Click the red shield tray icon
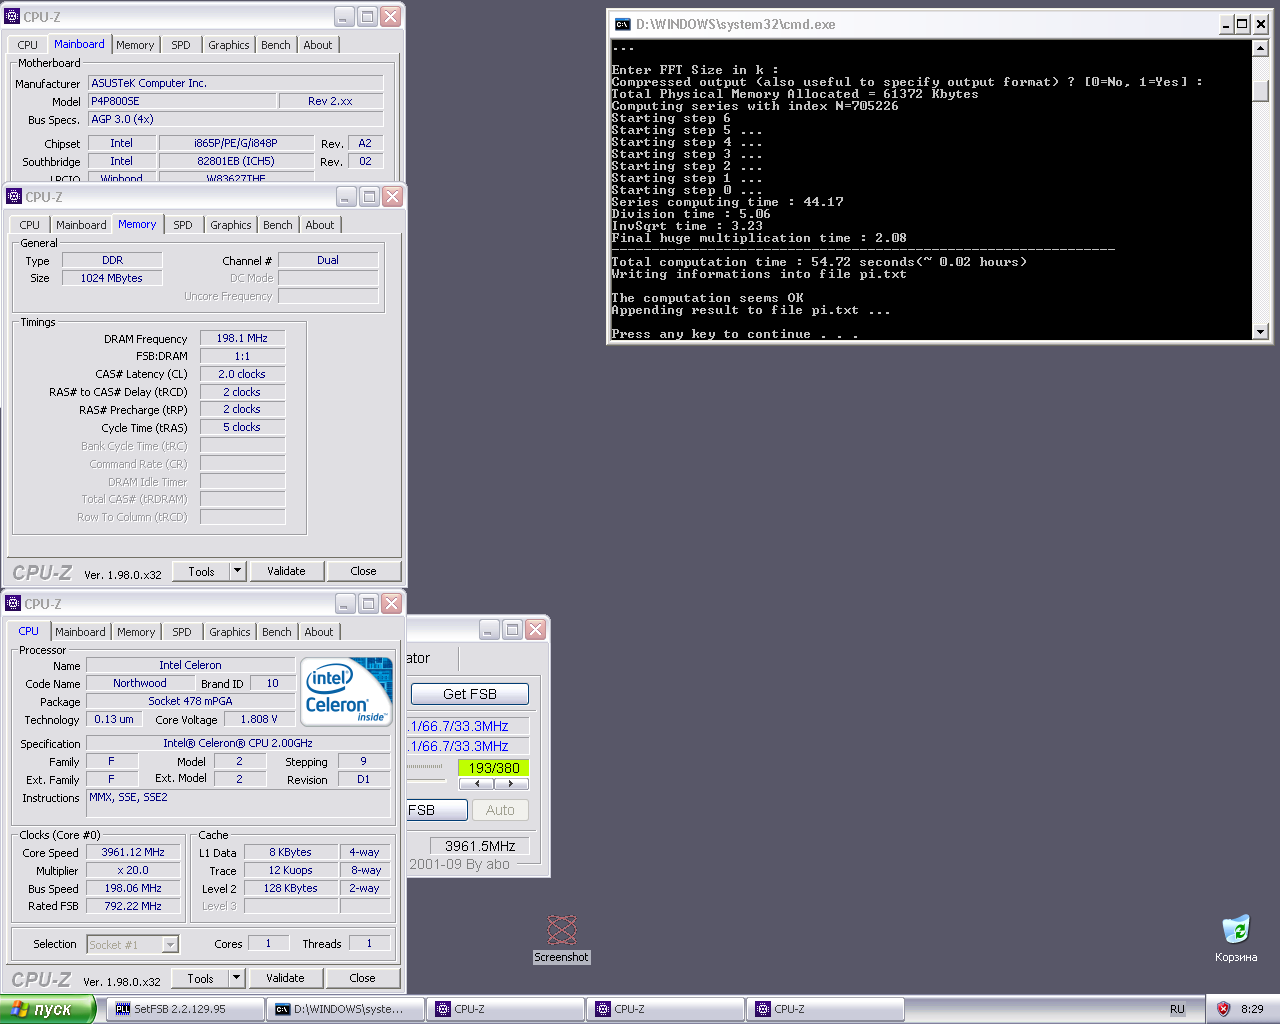Viewport: 1280px width, 1024px height. click(1222, 1009)
